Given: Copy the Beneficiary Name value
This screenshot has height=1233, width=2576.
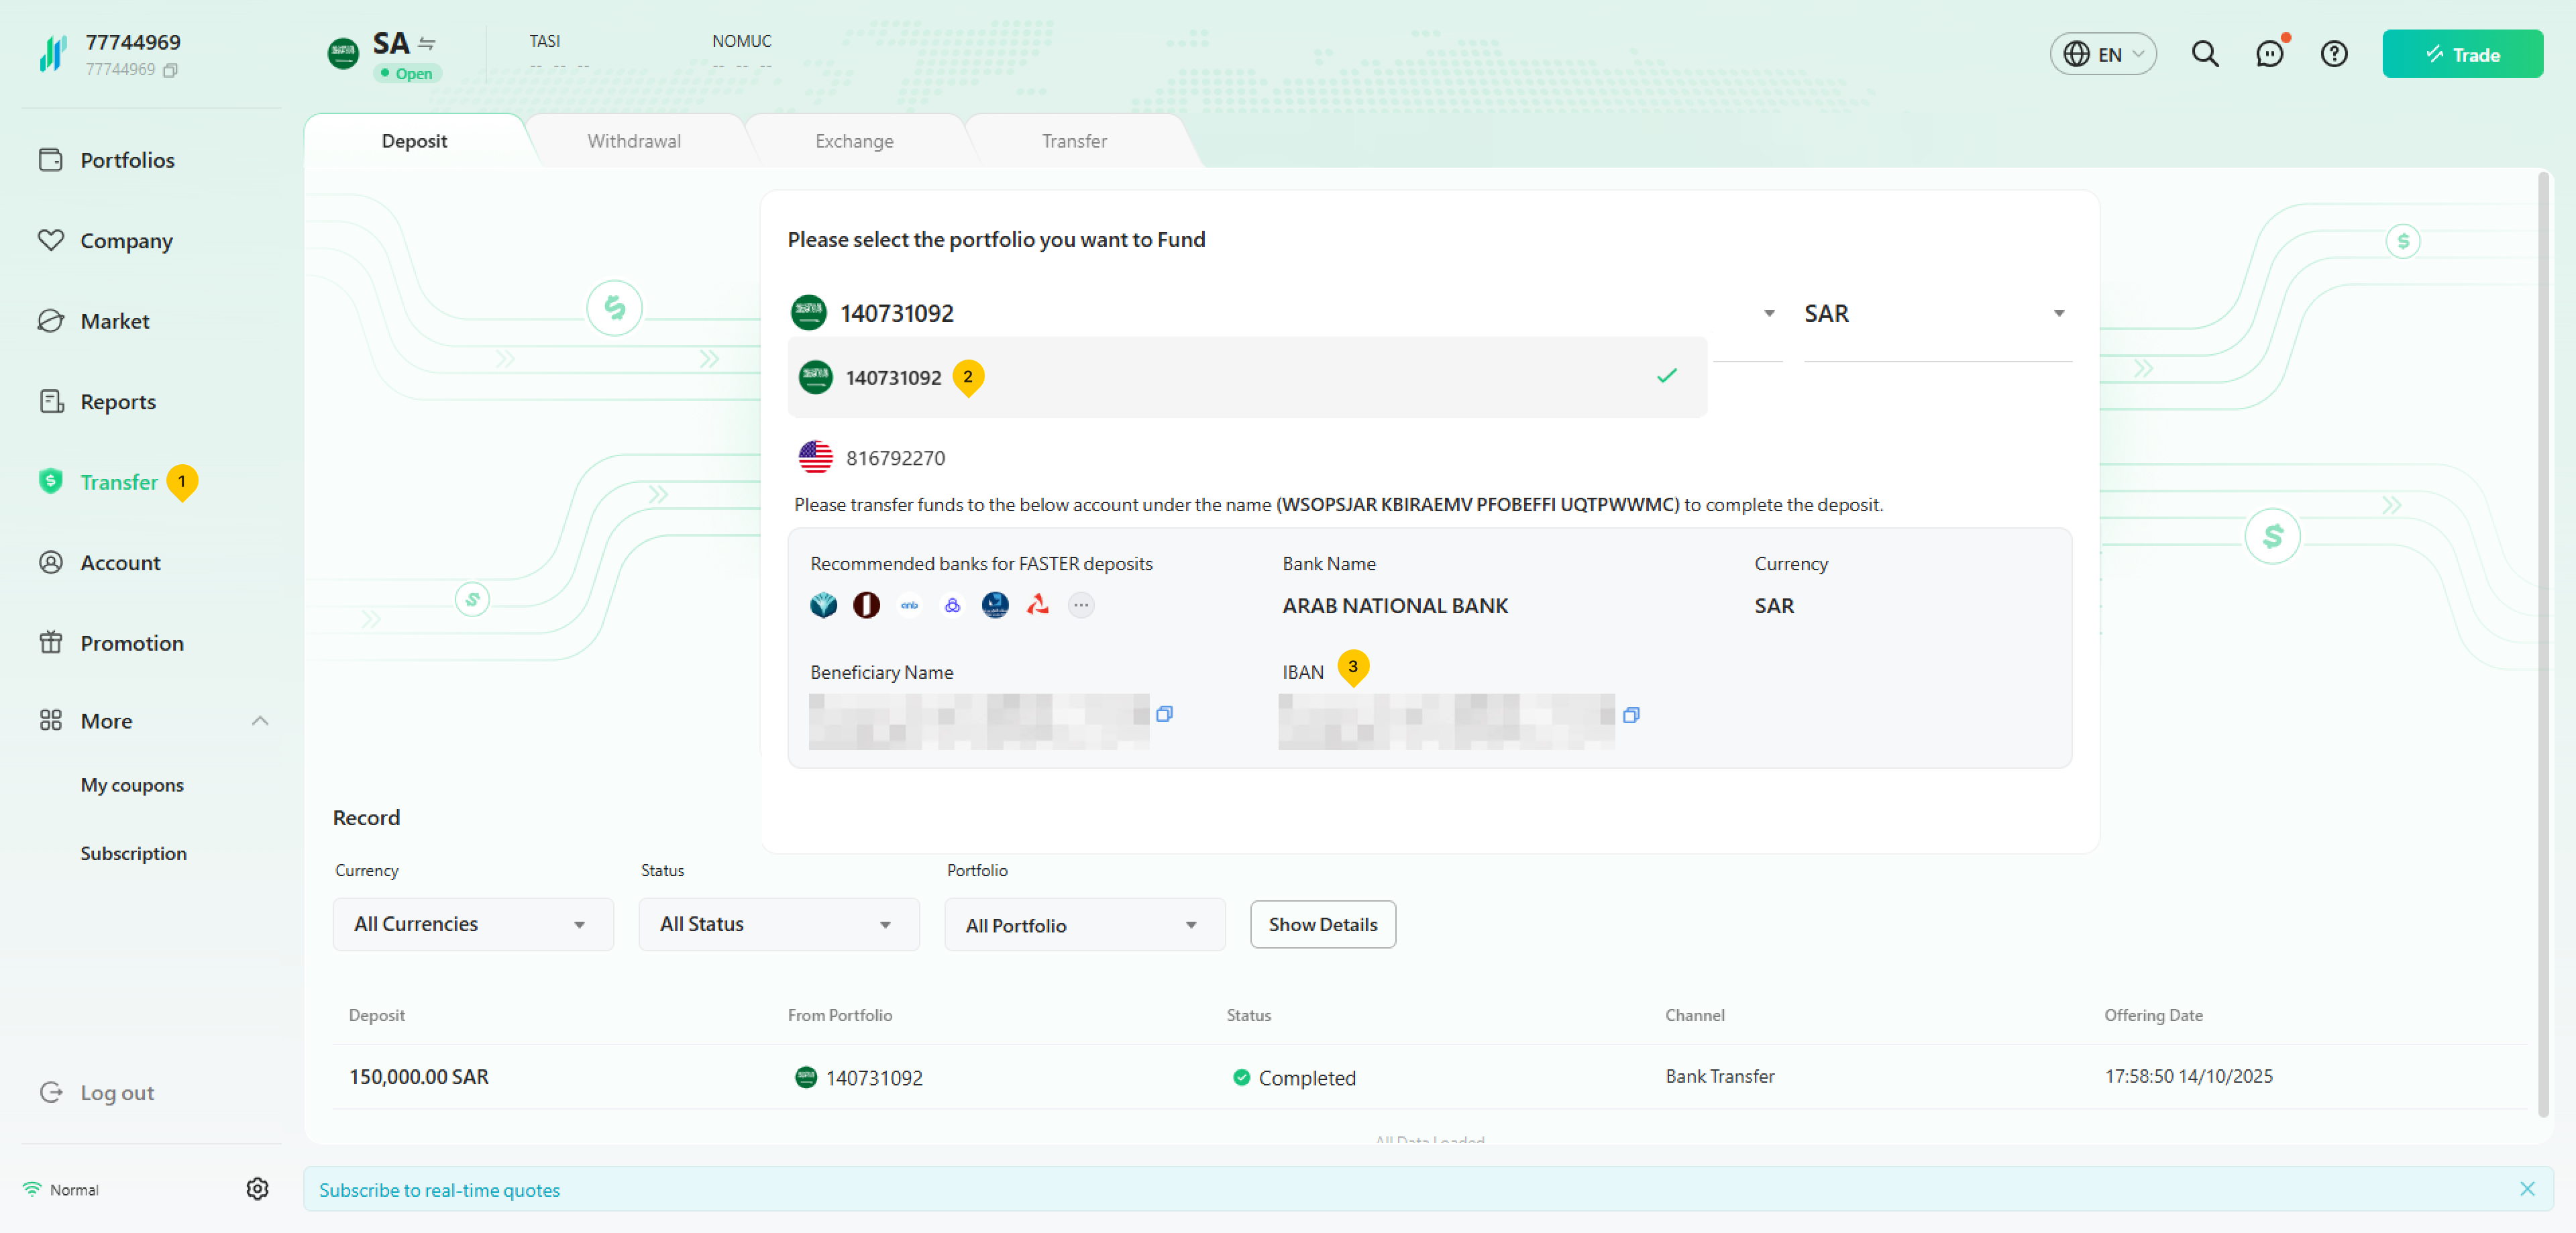Looking at the screenshot, I should (x=1164, y=714).
